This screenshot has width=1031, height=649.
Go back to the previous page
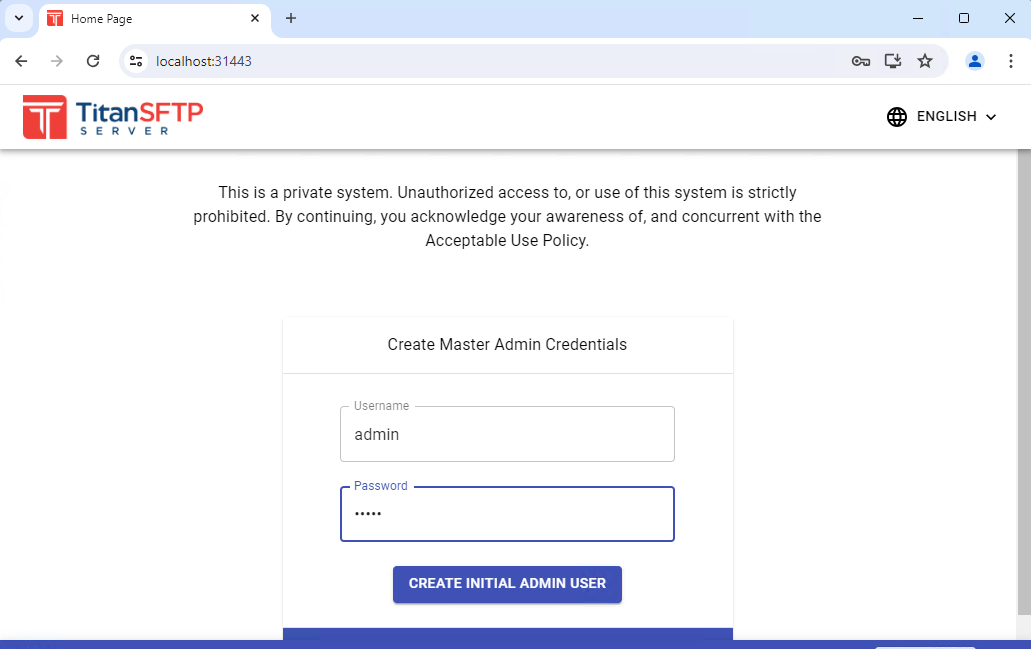point(22,61)
